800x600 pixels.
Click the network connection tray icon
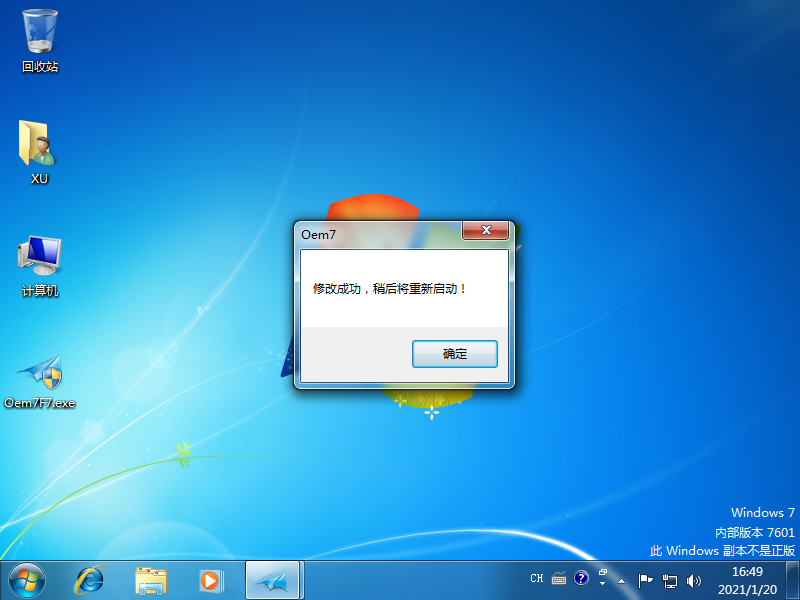tap(670, 579)
